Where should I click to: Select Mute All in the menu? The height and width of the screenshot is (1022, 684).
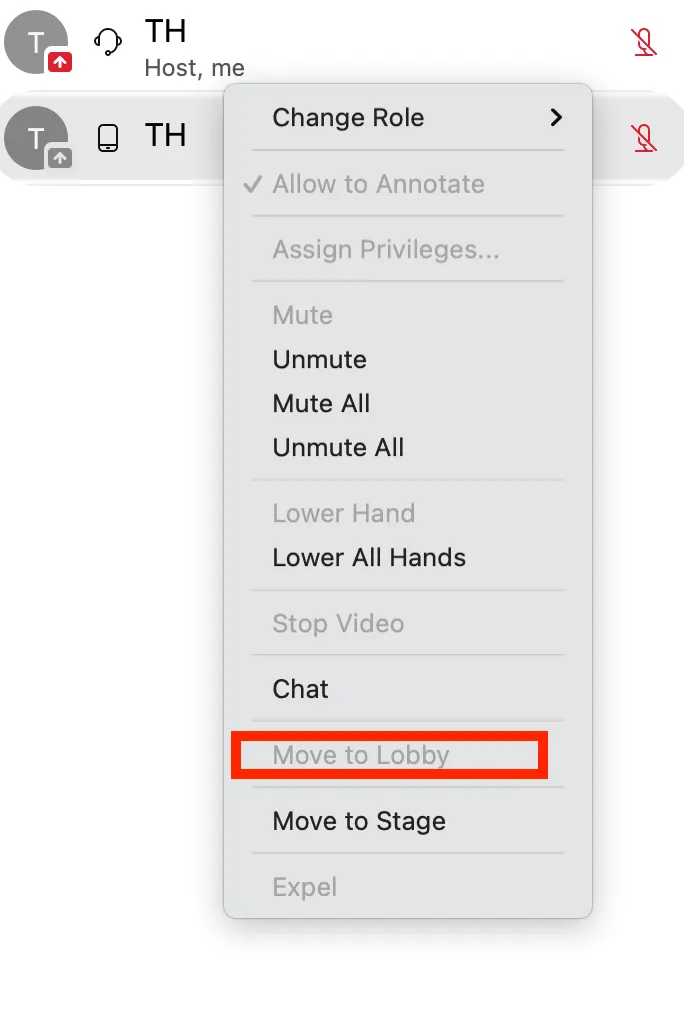pyautogui.click(x=322, y=404)
